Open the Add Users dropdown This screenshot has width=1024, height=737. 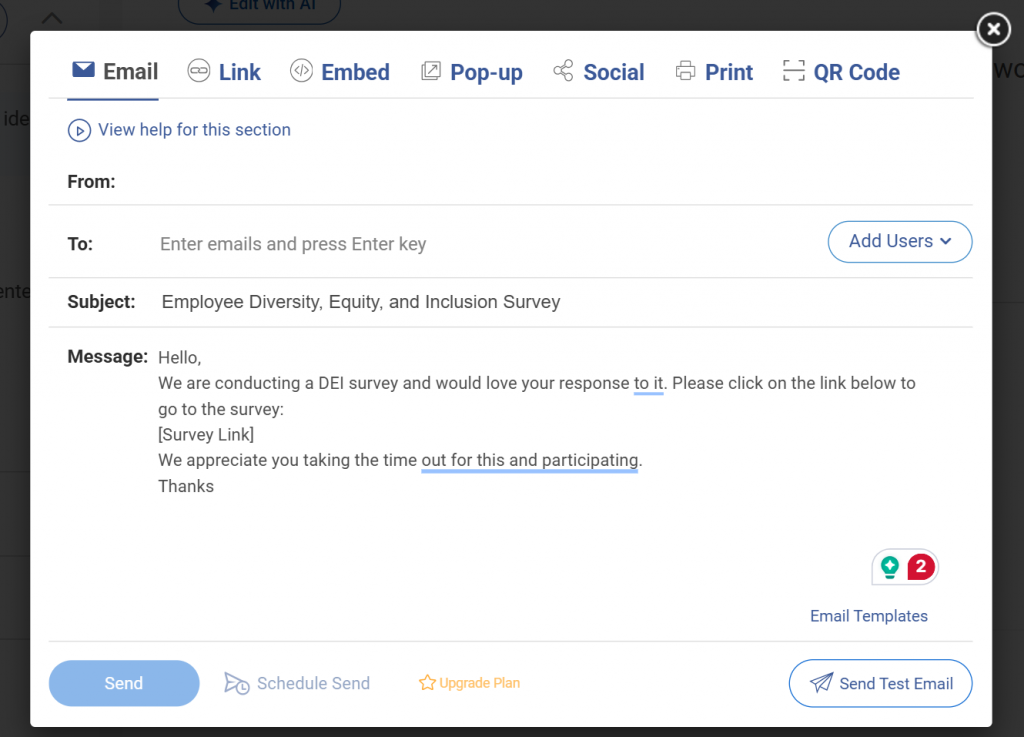pyautogui.click(x=899, y=241)
